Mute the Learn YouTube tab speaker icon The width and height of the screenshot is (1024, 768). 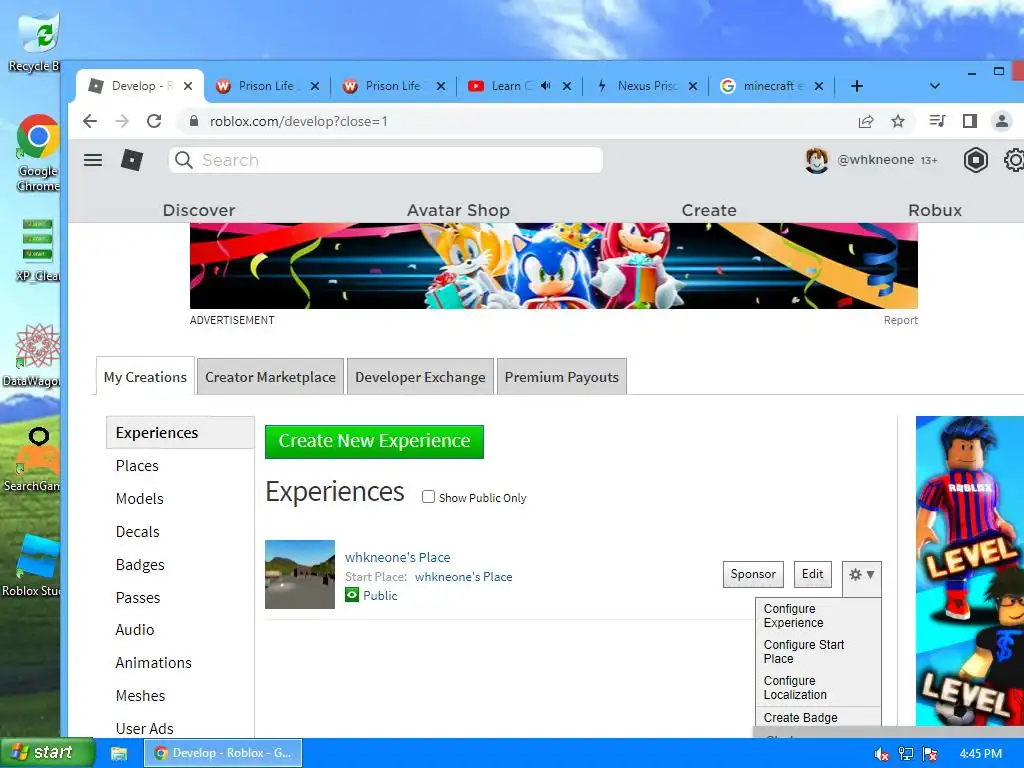(x=546, y=86)
